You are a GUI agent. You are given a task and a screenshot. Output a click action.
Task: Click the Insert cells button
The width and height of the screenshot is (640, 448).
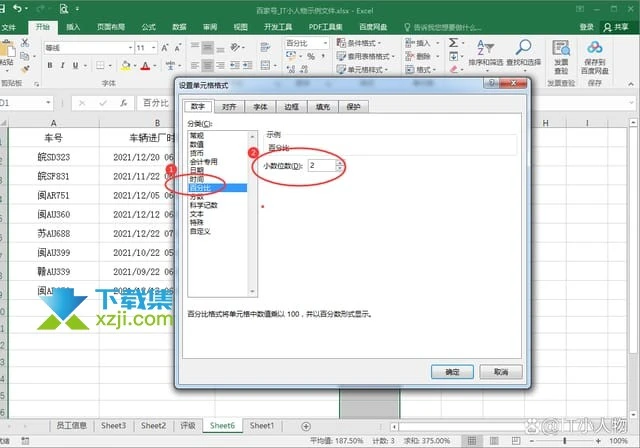pos(418,43)
